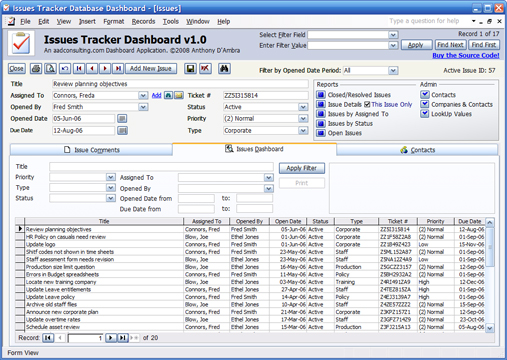Screen dimensions: 507x360
Task: Expand the Filter by Opened Date Period dropdown
Action: [x=393, y=70]
